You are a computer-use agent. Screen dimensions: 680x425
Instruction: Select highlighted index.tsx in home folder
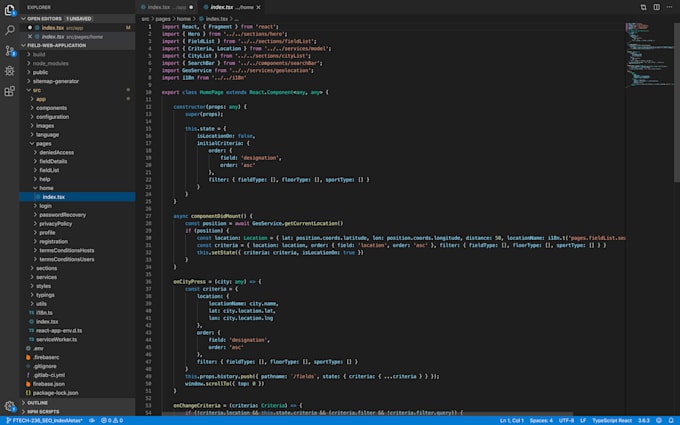(77, 197)
